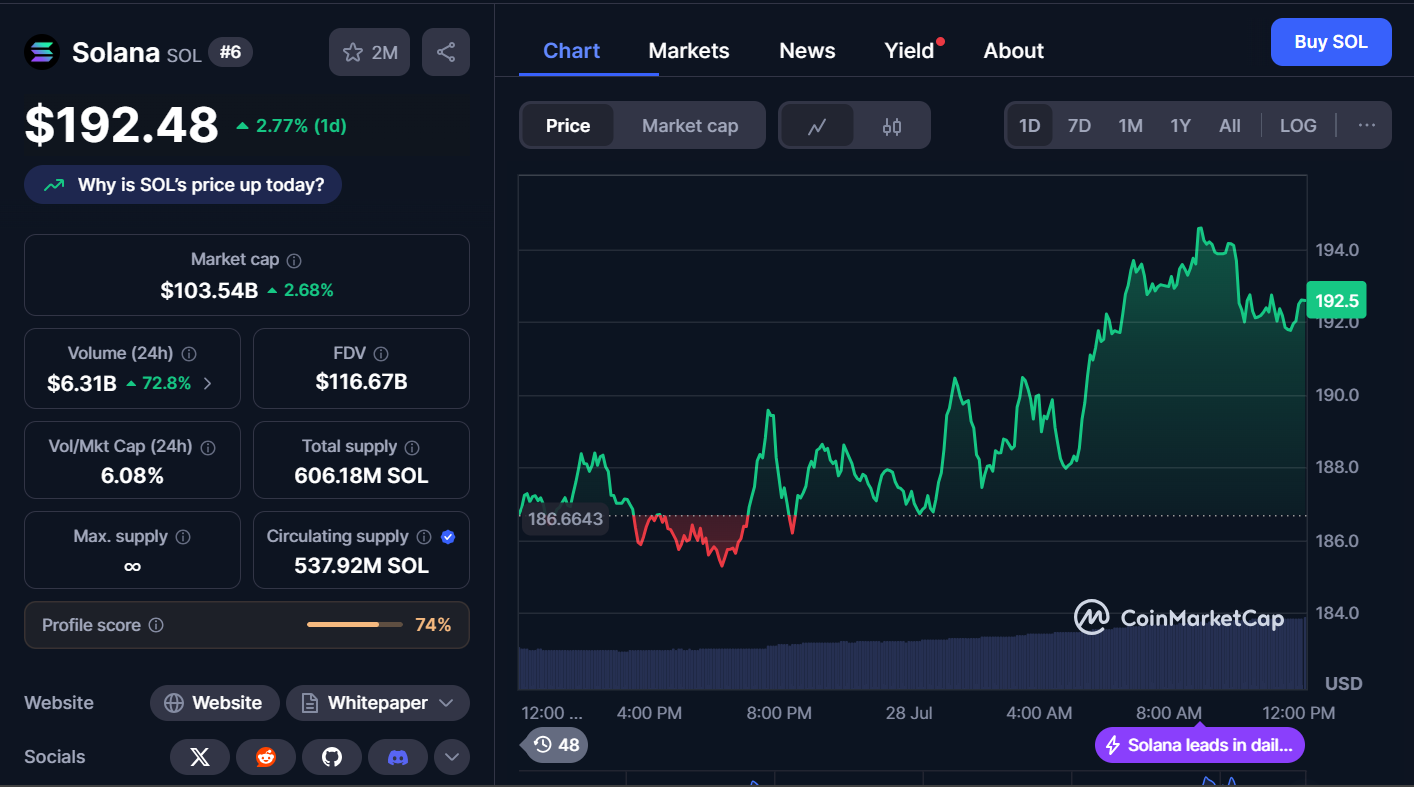Click the 192.5 current price label
Viewport: 1414px width, 787px height.
1336,301
